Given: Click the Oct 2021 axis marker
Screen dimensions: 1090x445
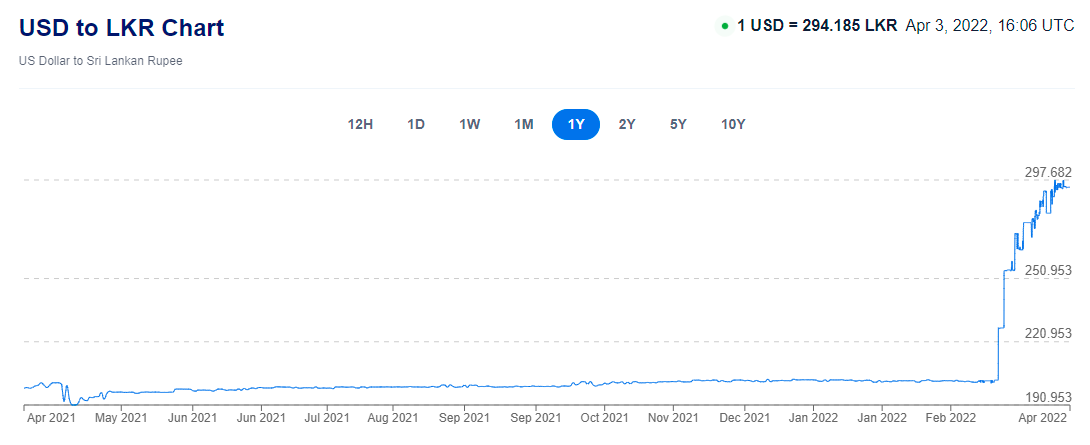Looking at the screenshot, I should 605,418.
